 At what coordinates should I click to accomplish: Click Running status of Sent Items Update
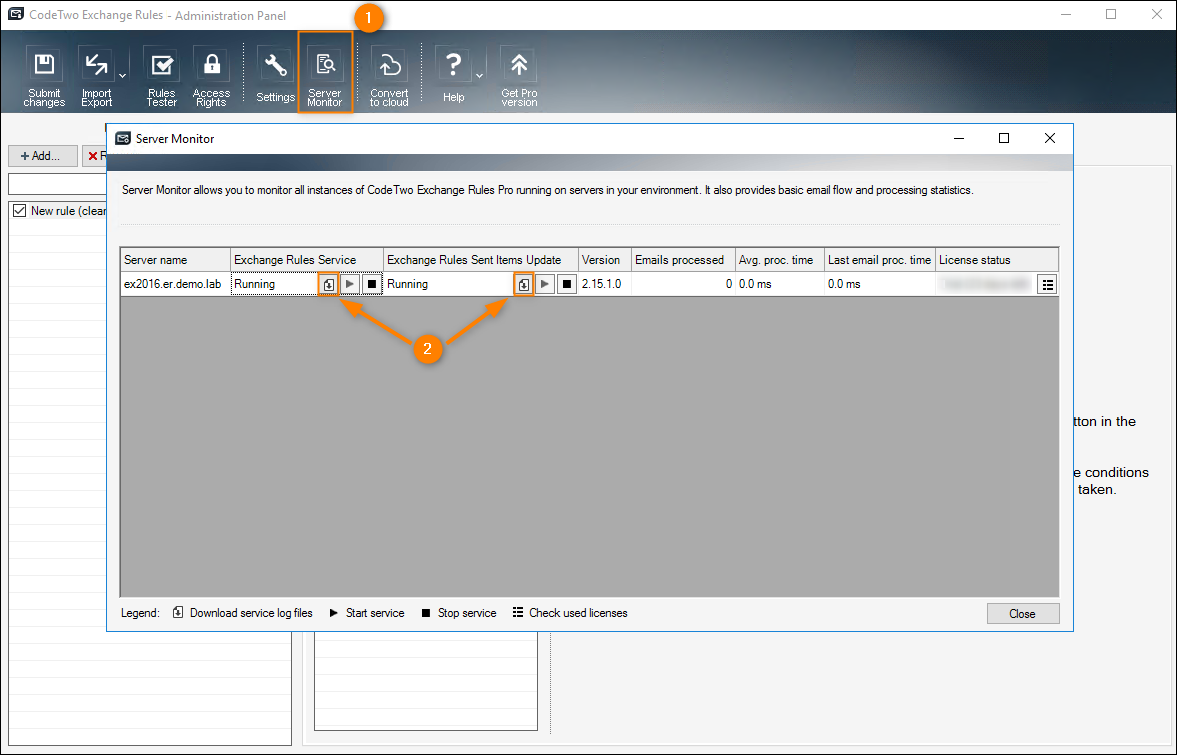click(408, 284)
